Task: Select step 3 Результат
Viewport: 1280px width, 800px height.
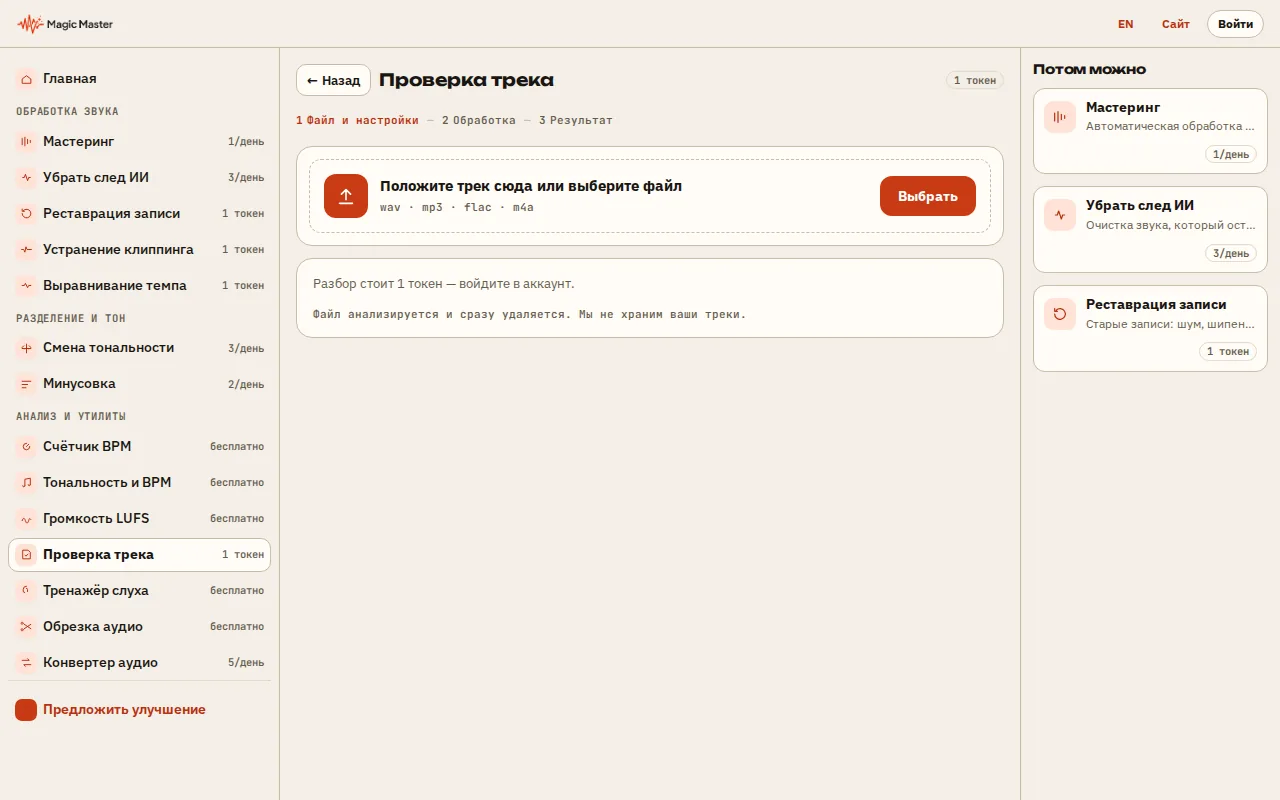Action: (576, 120)
